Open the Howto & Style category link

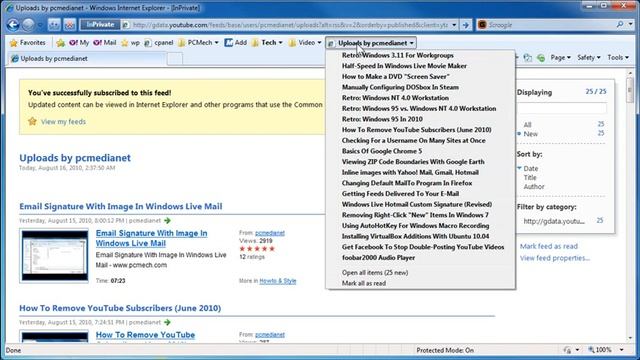(x=278, y=281)
